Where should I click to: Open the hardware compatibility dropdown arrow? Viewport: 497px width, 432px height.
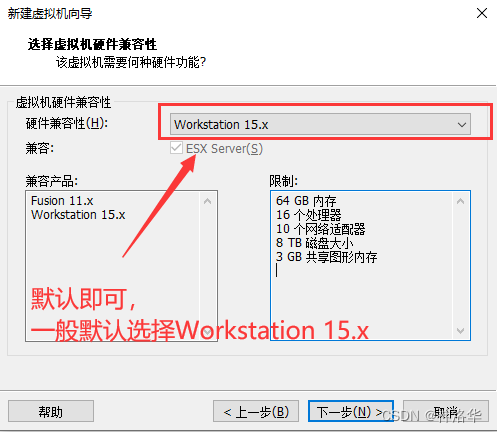point(462,125)
